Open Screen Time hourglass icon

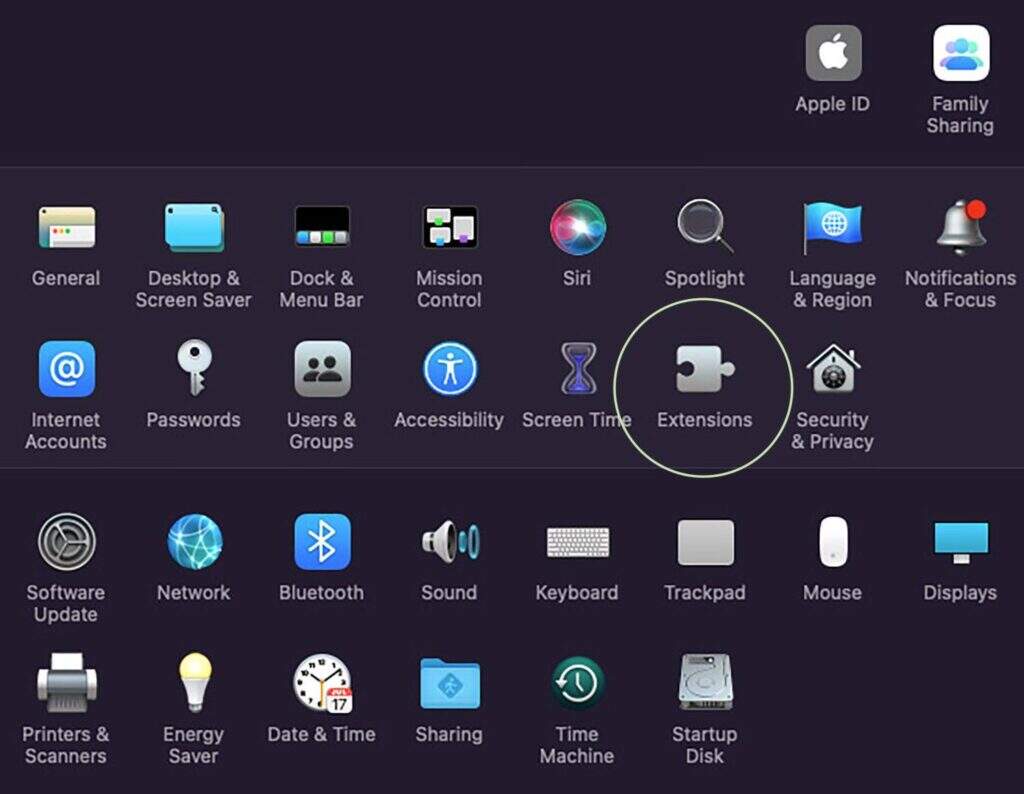click(578, 369)
